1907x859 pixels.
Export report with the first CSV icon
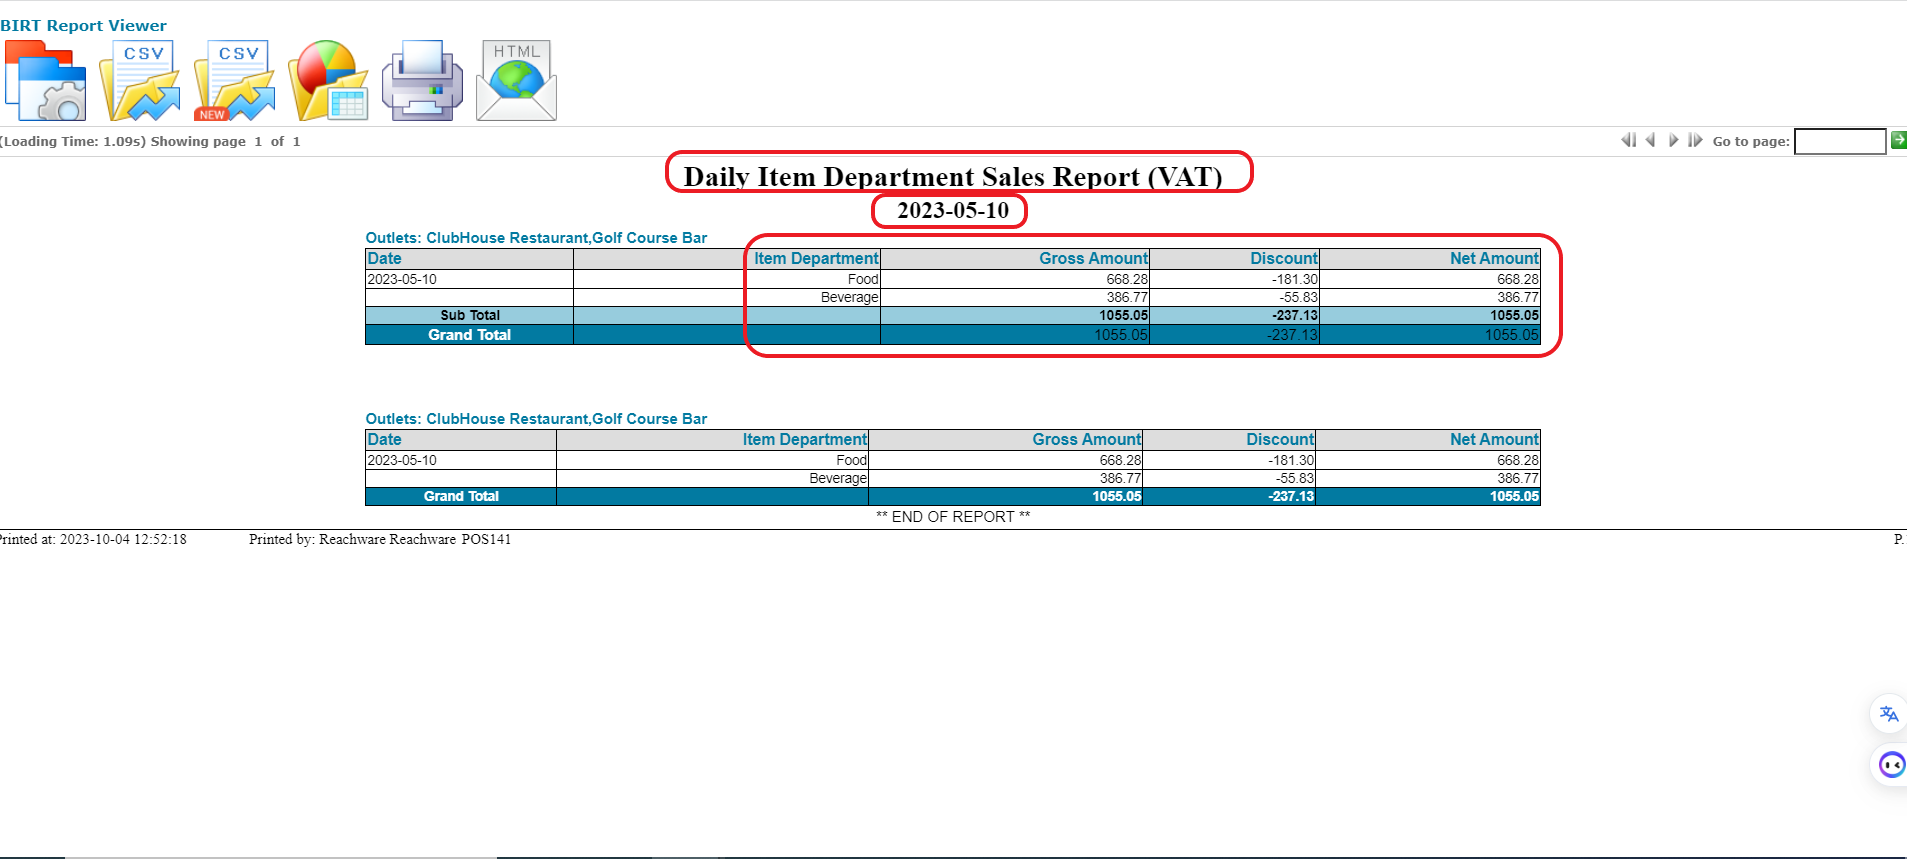coord(140,81)
